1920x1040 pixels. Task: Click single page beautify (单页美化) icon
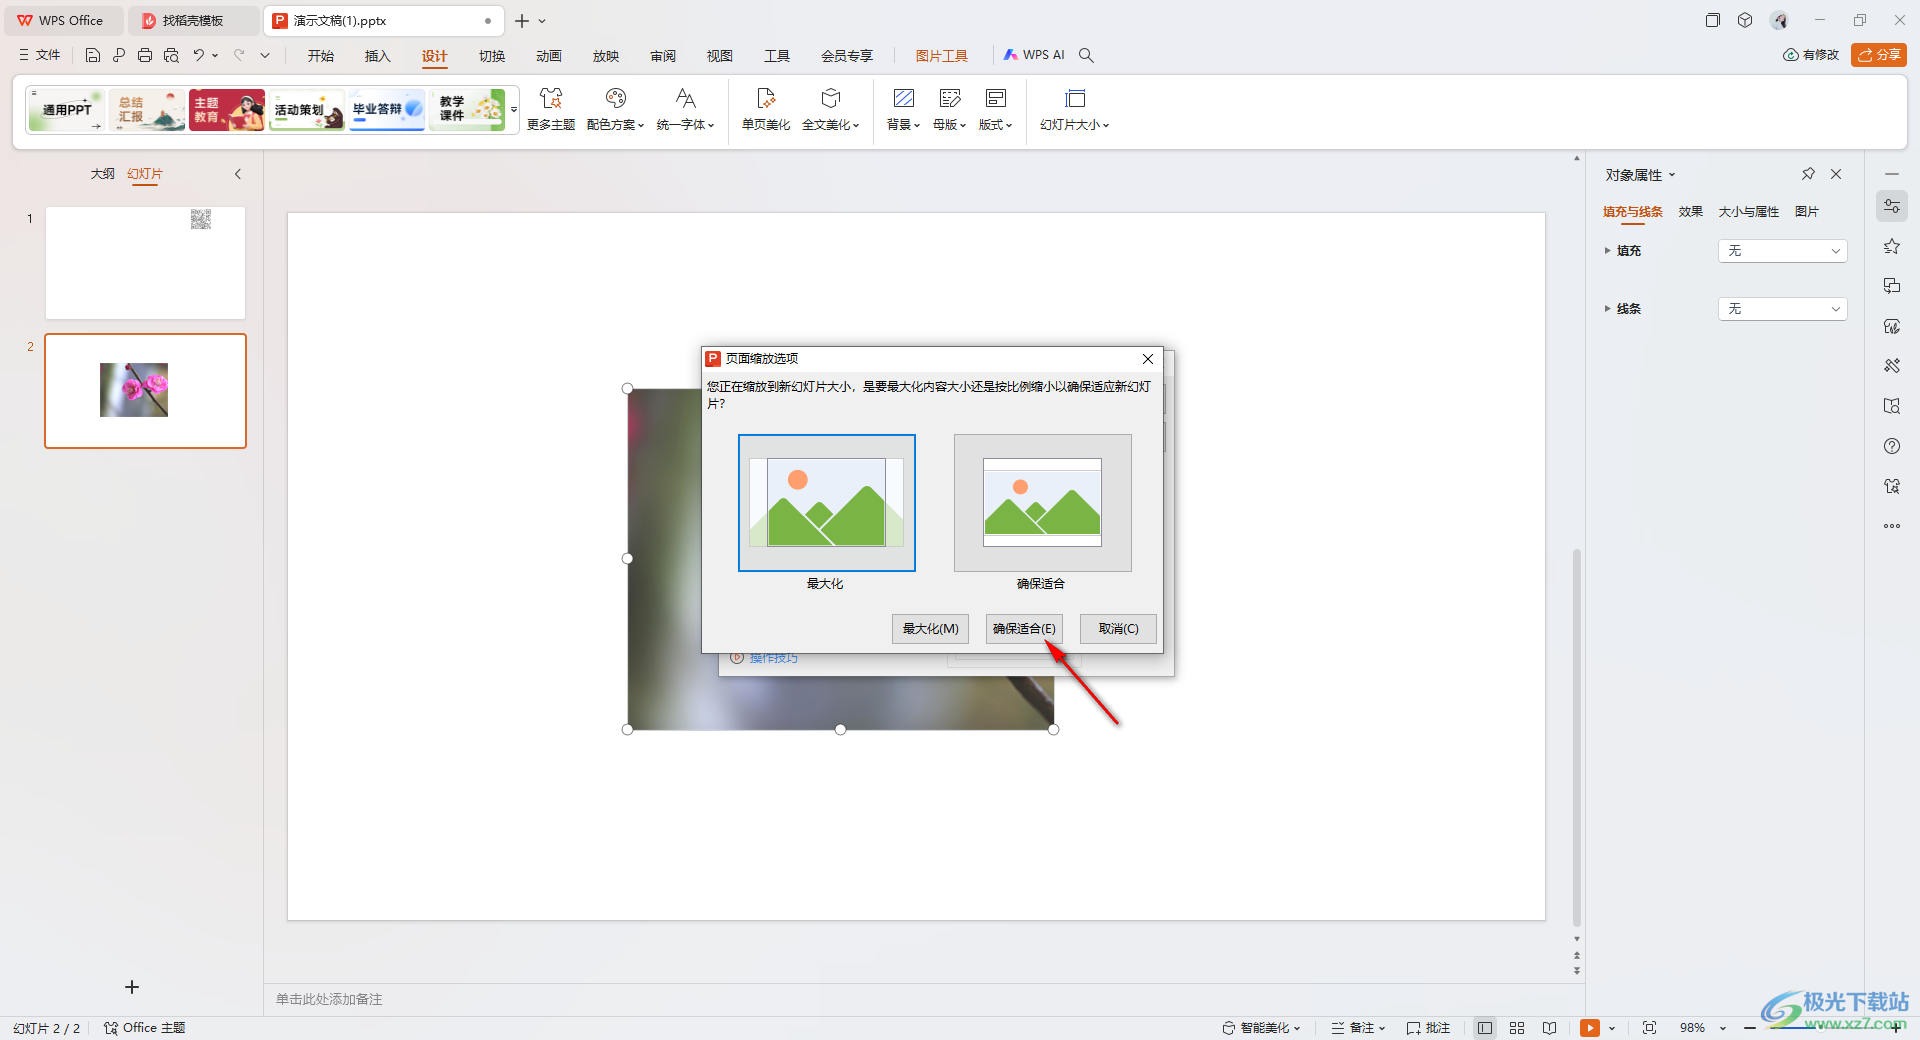pyautogui.click(x=766, y=99)
